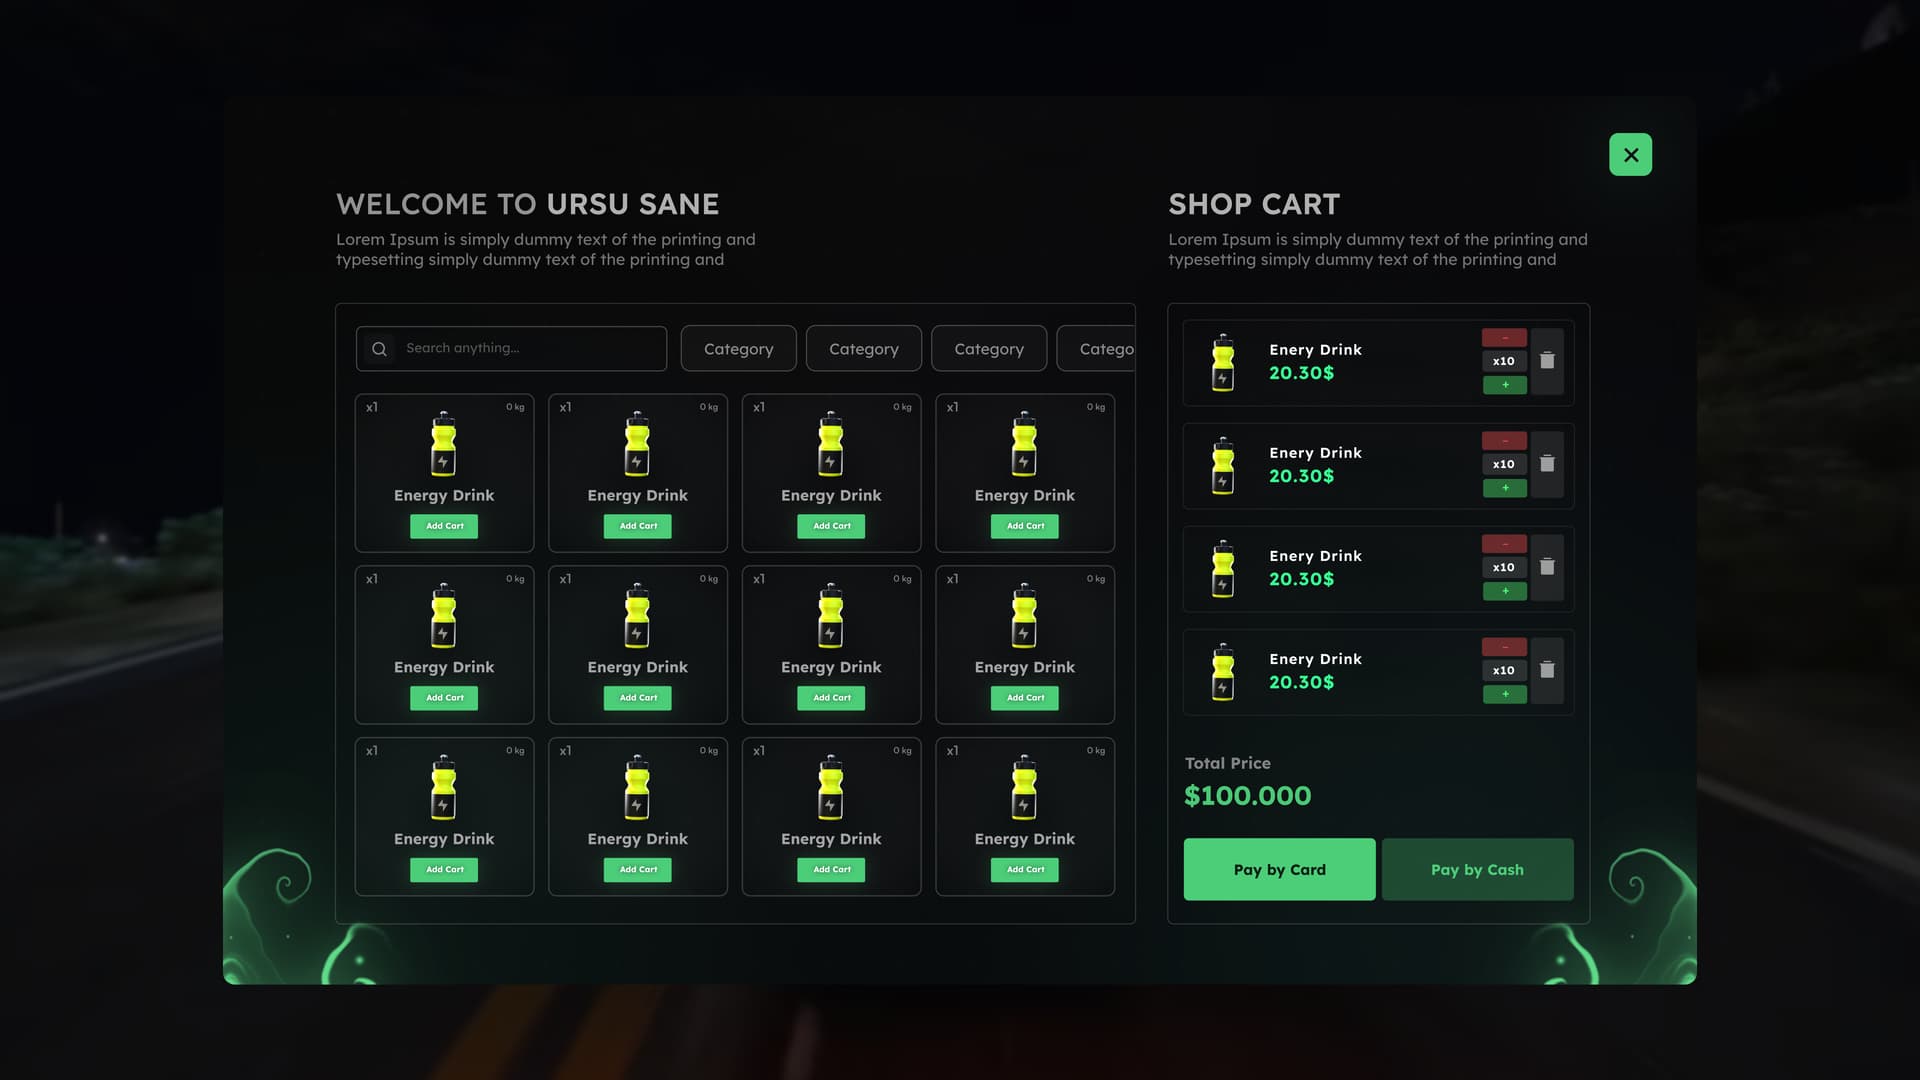Decrease quantity of first cart item
This screenshot has height=1080, width=1920.
[x=1504, y=338]
